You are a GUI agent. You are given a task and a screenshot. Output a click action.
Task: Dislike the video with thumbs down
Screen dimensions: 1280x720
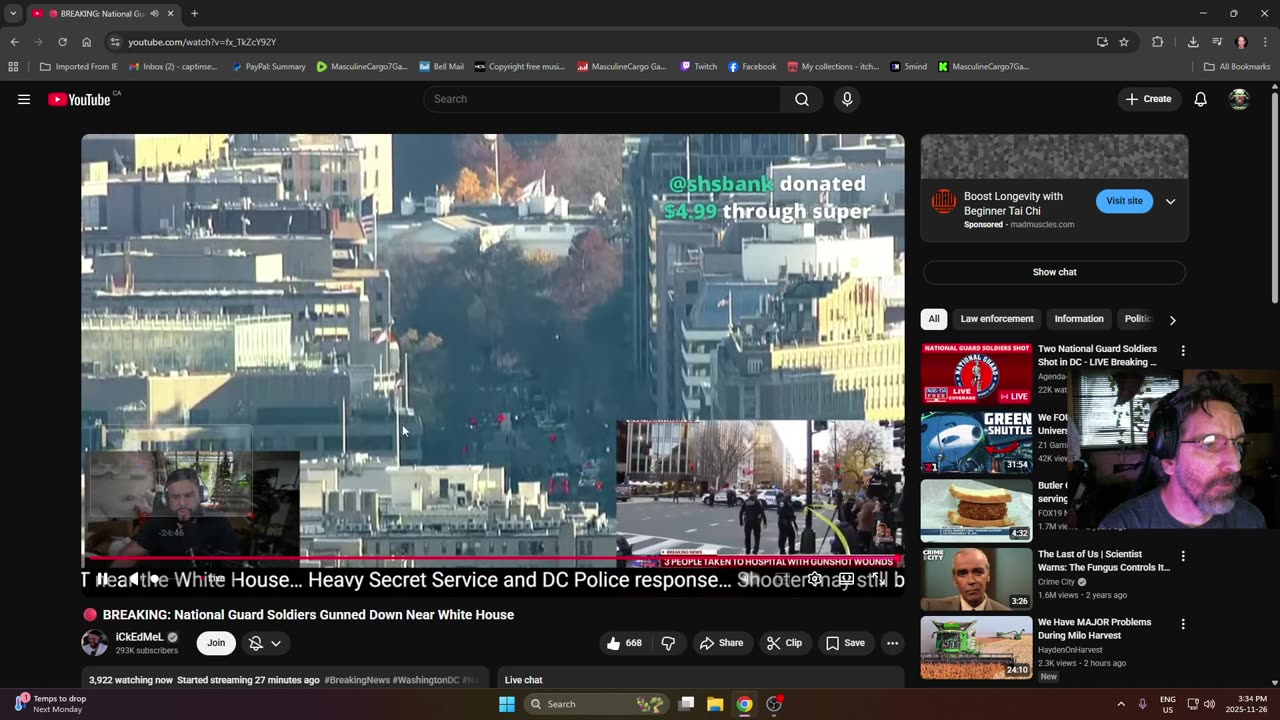coord(669,643)
